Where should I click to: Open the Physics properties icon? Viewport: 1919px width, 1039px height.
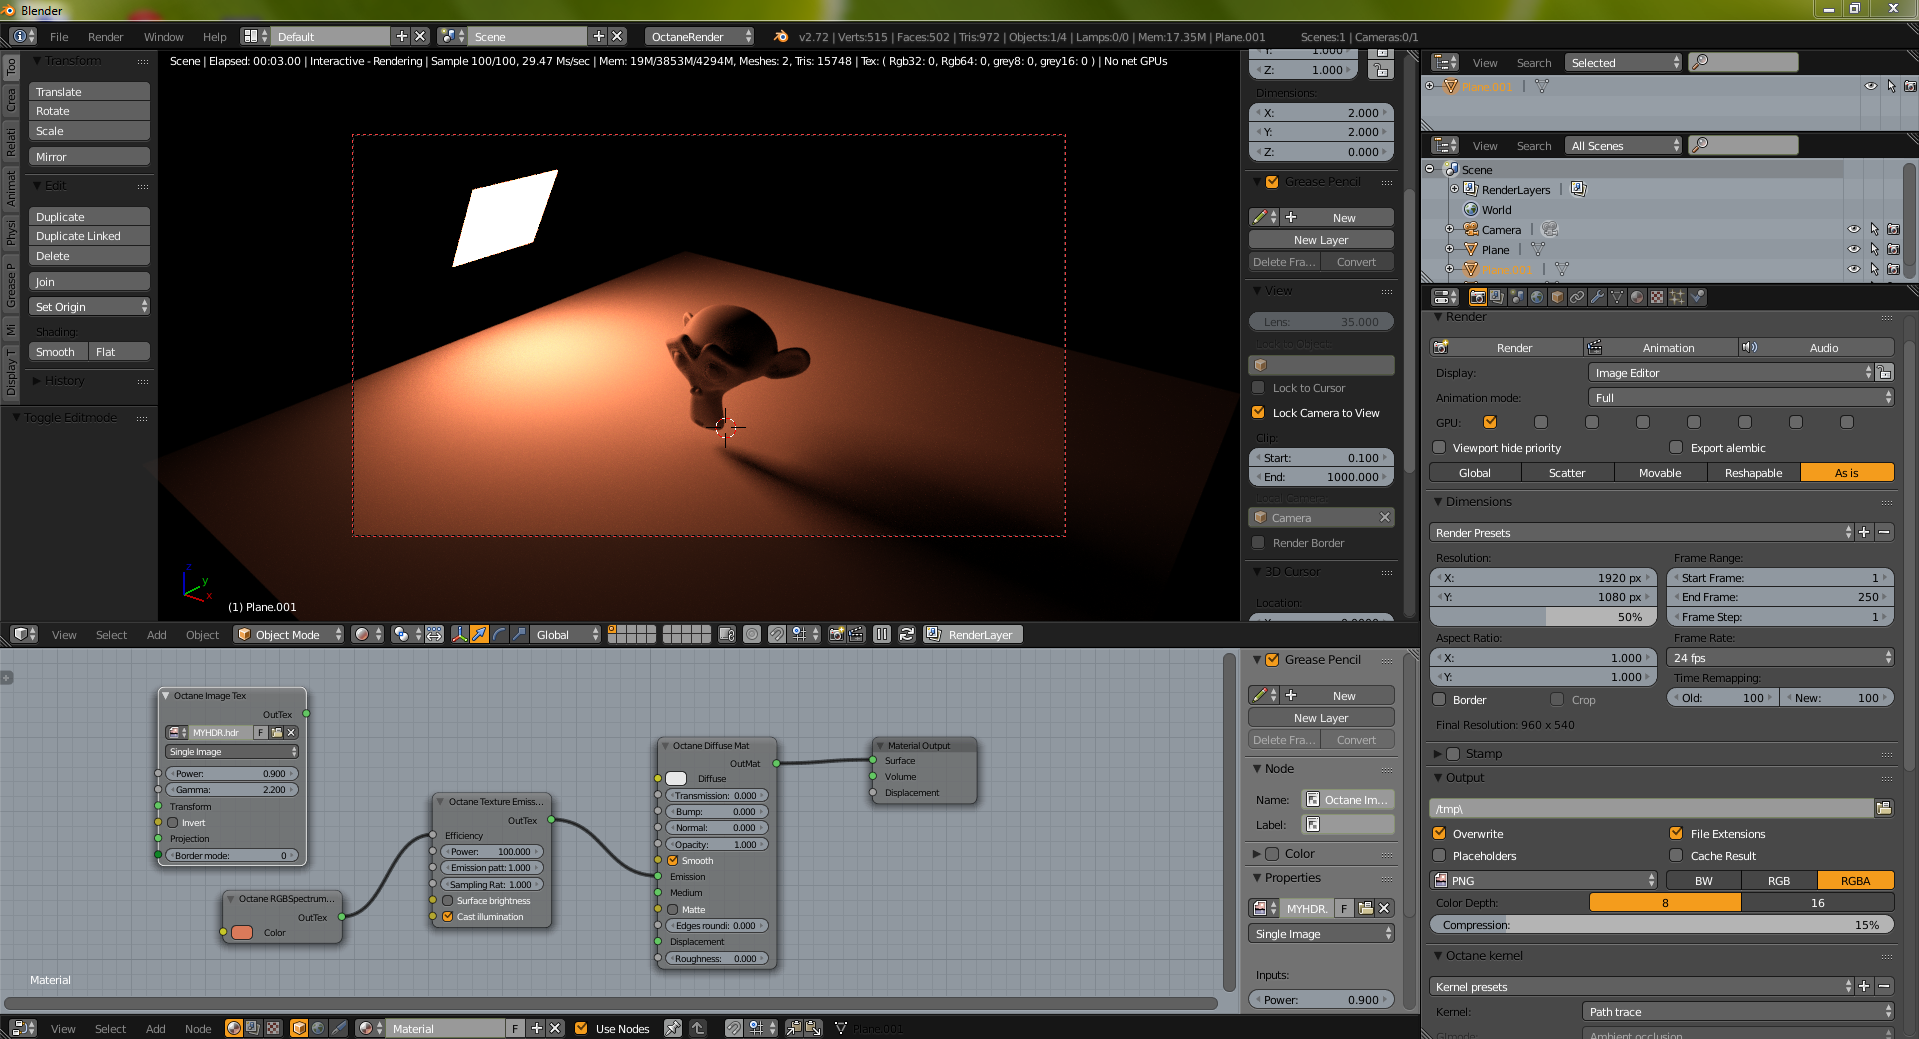[x=1697, y=297]
